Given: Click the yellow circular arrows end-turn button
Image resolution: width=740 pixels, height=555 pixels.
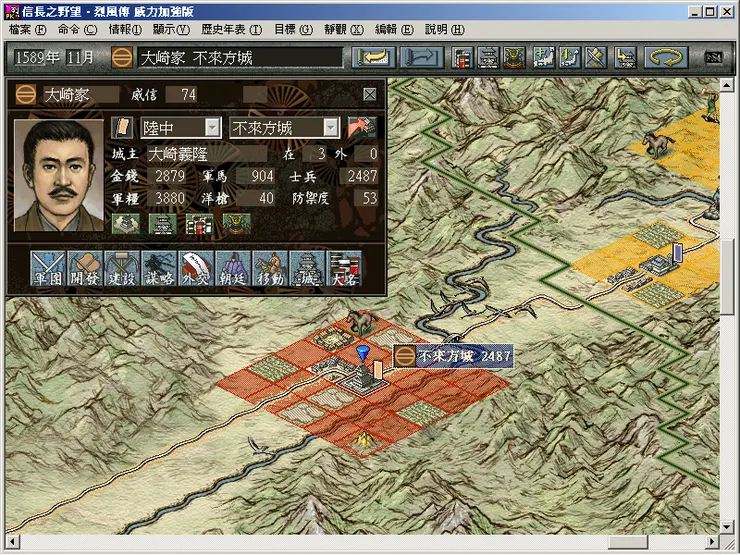Looking at the screenshot, I should pos(666,58).
